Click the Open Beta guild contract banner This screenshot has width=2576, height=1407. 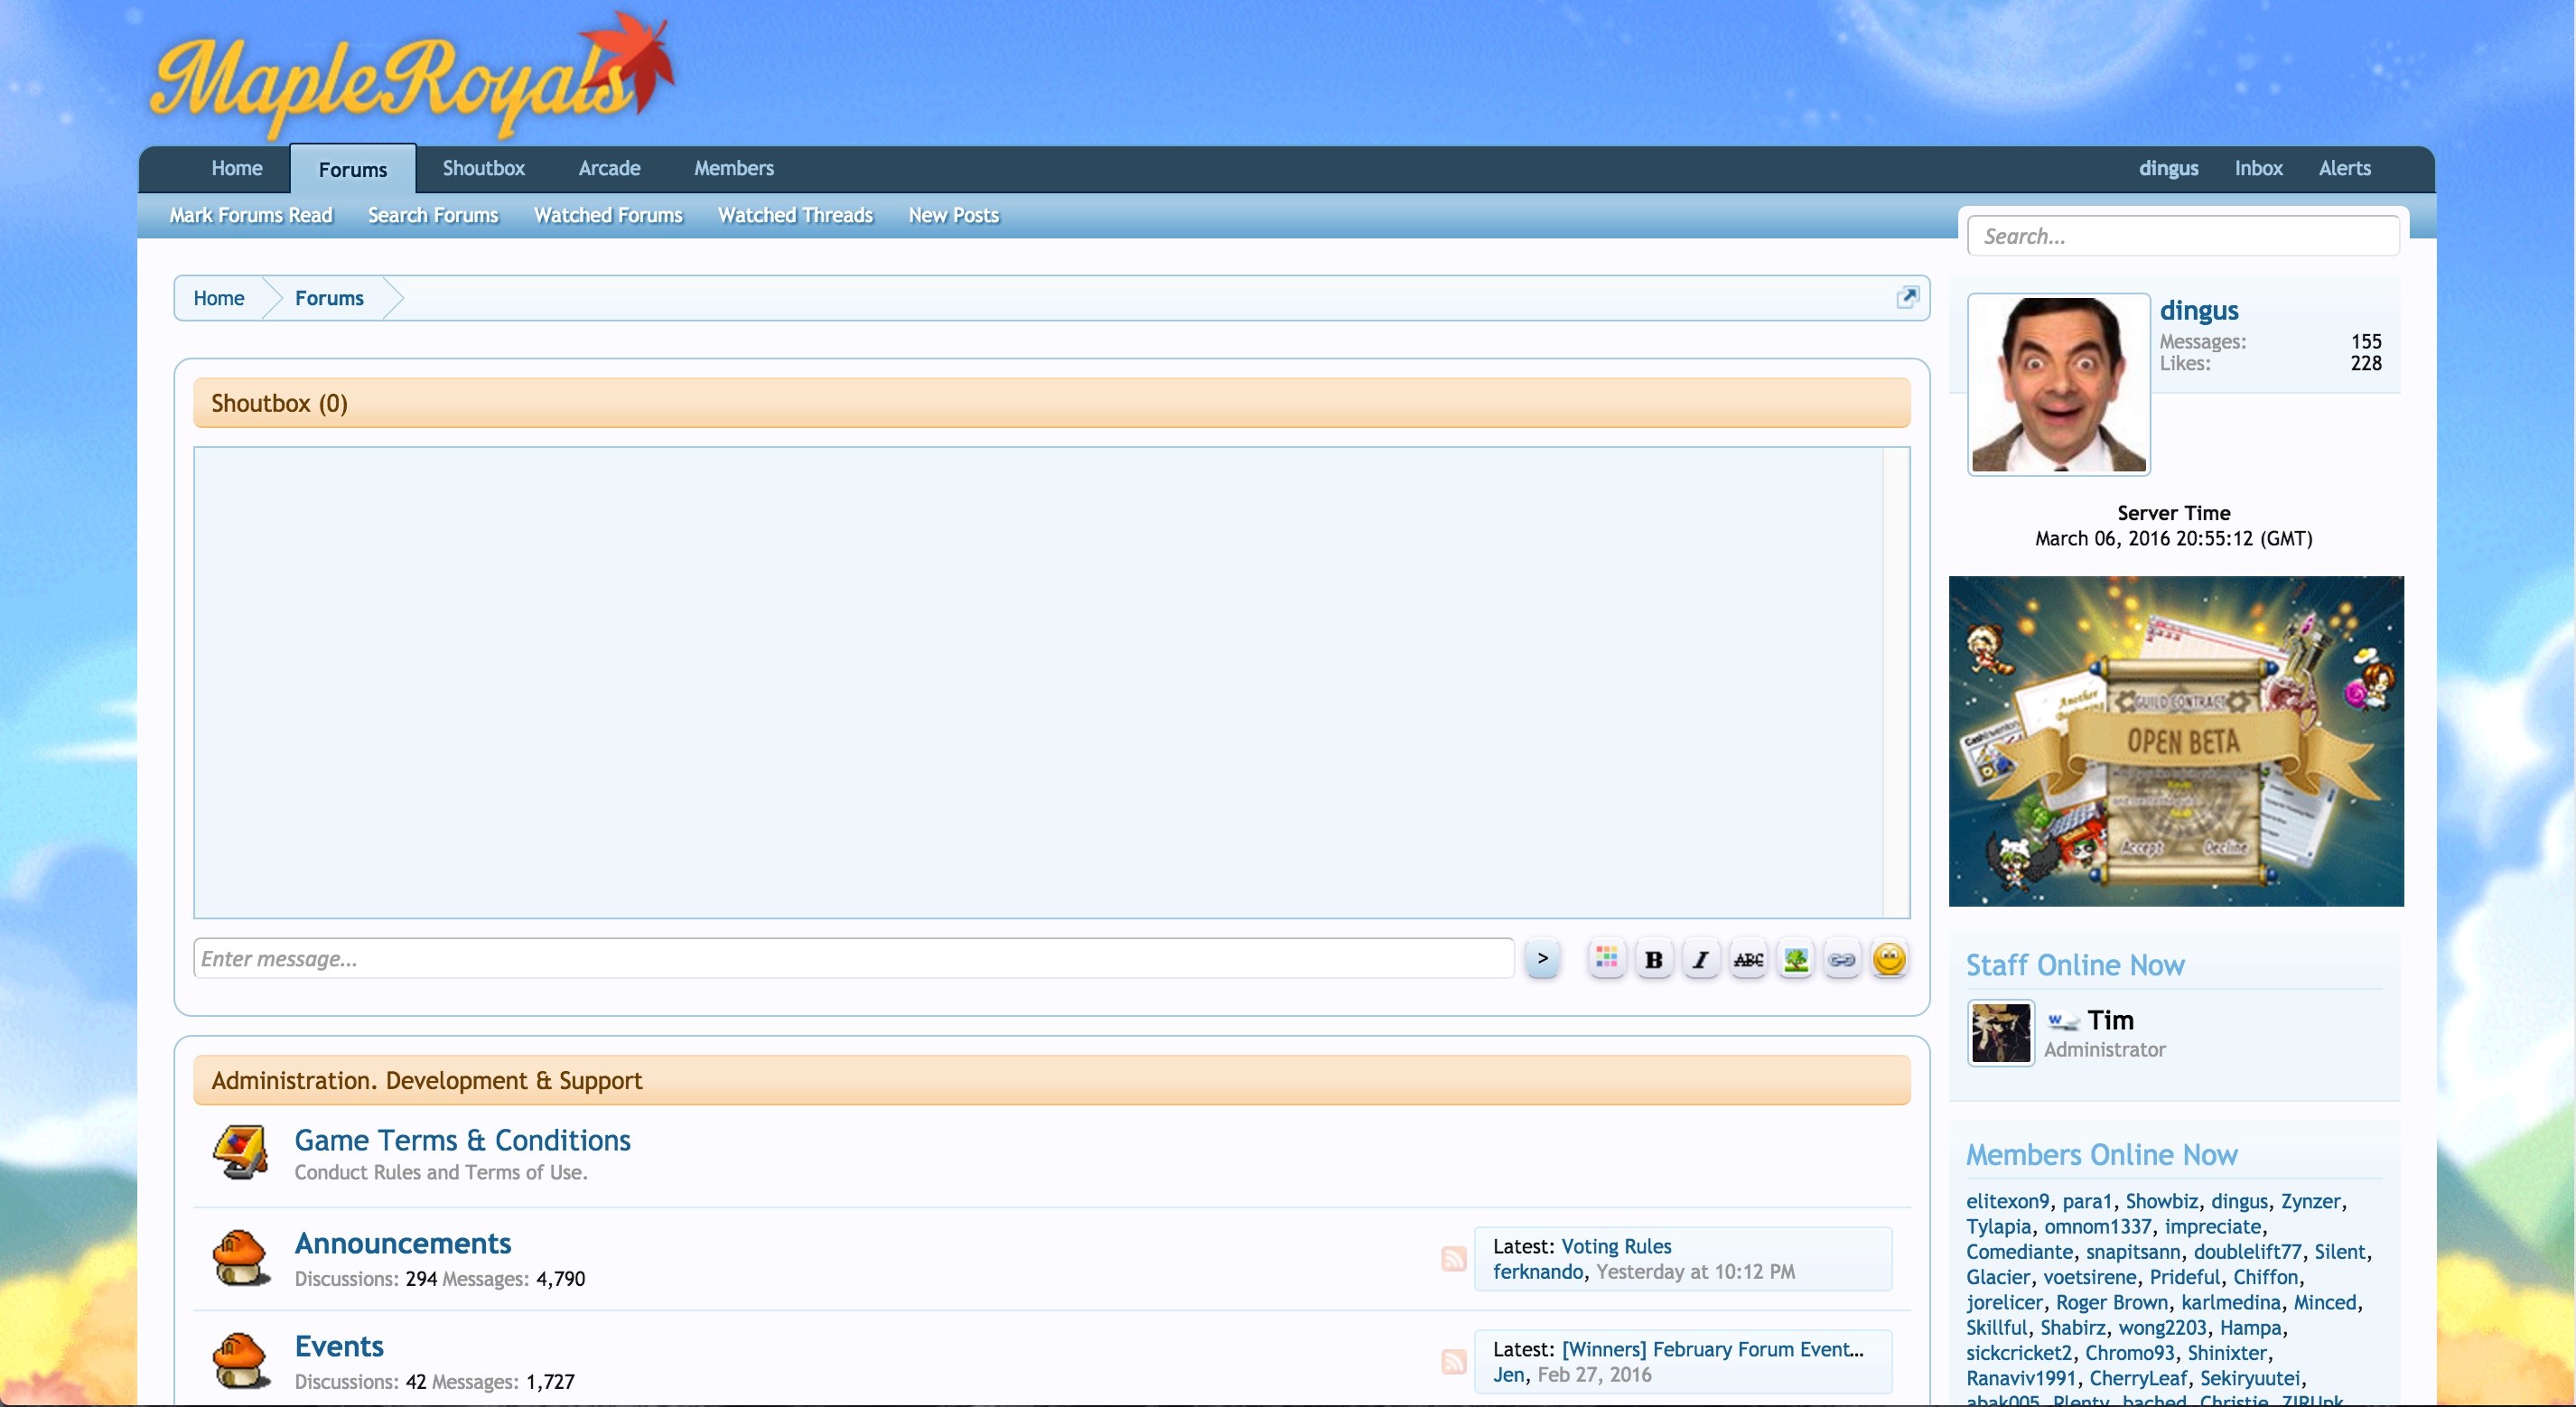(2175, 741)
